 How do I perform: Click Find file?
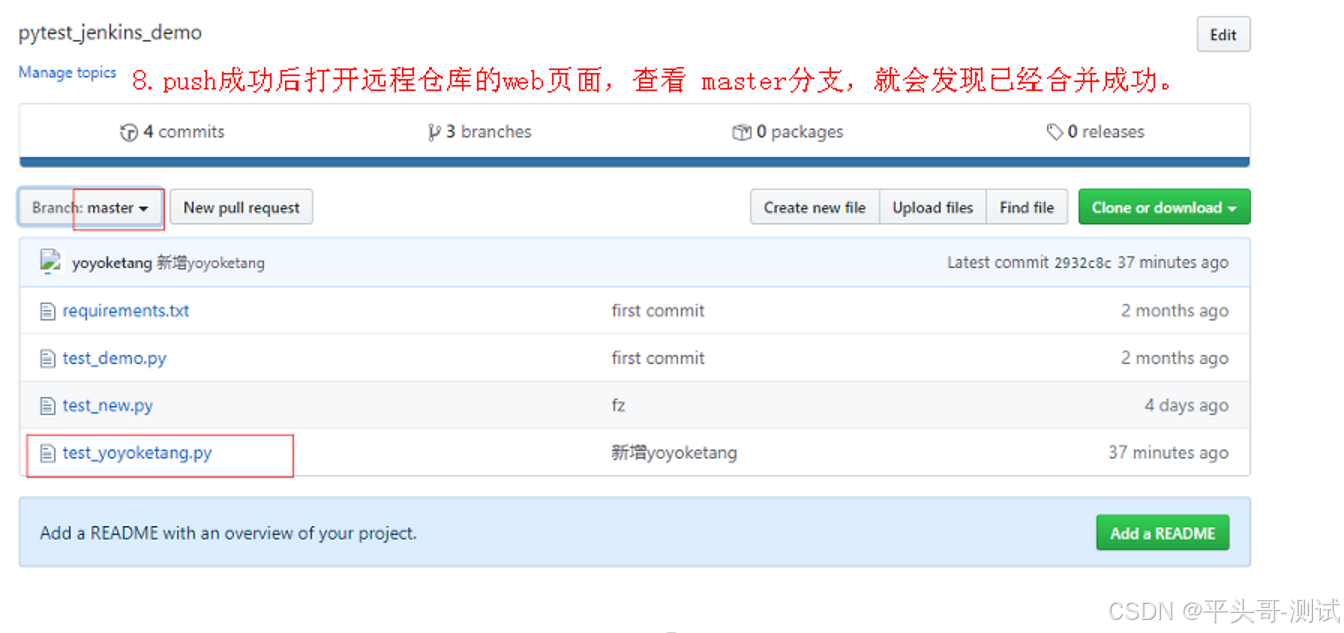[x=1027, y=207]
